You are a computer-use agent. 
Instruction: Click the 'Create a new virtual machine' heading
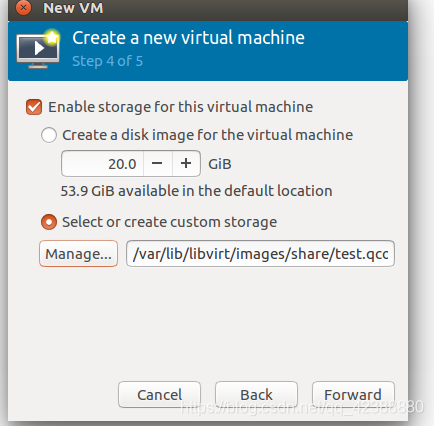pyautogui.click(x=188, y=38)
